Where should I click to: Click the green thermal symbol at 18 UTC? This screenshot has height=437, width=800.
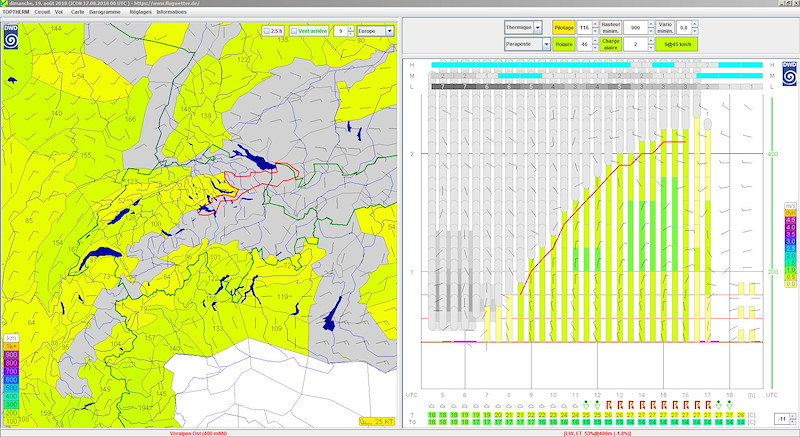tap(730, 405)
